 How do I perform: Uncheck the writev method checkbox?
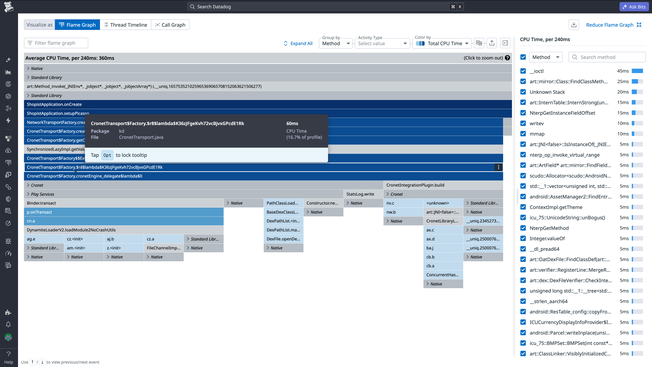523,123
